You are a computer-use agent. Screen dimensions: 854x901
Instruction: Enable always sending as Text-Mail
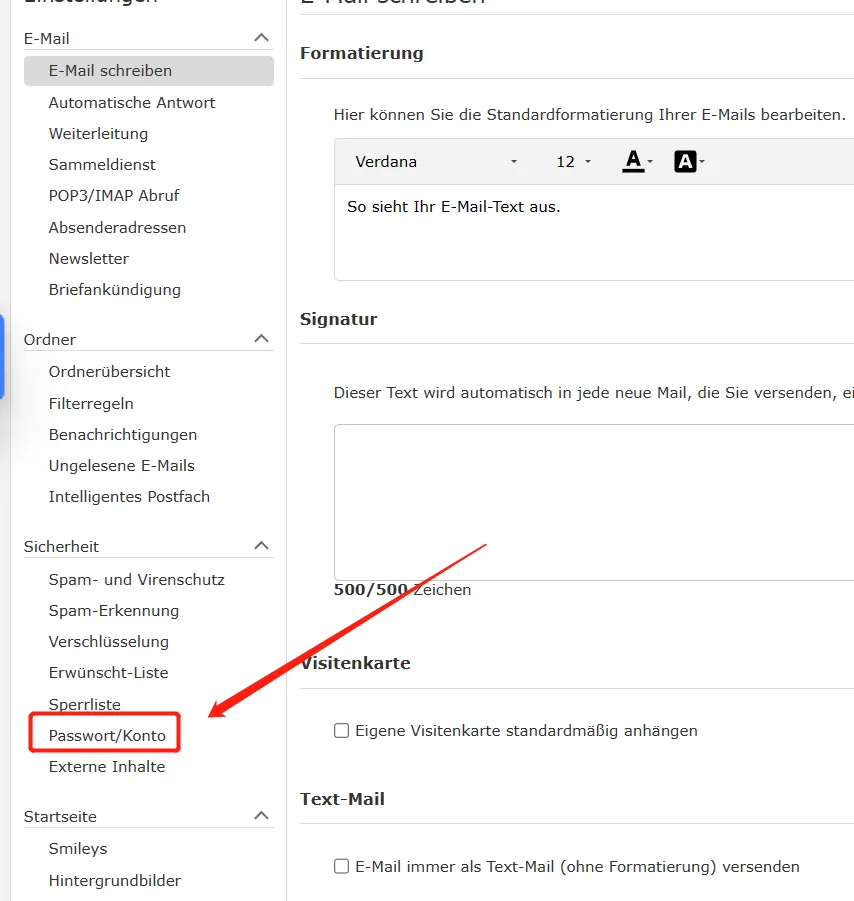[342, 866]
